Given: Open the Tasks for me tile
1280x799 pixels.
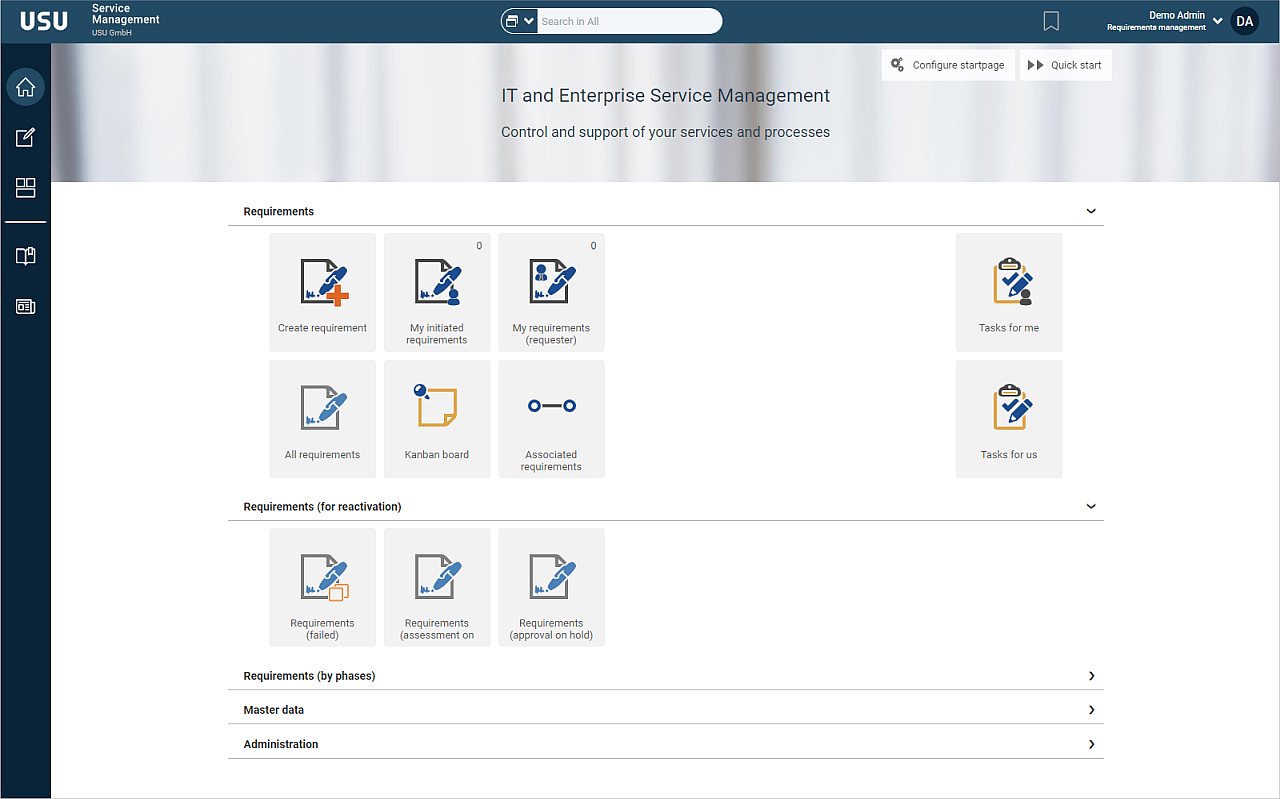Looking at the screenshot, I should pyautogui.click(x=1009, y=292).
